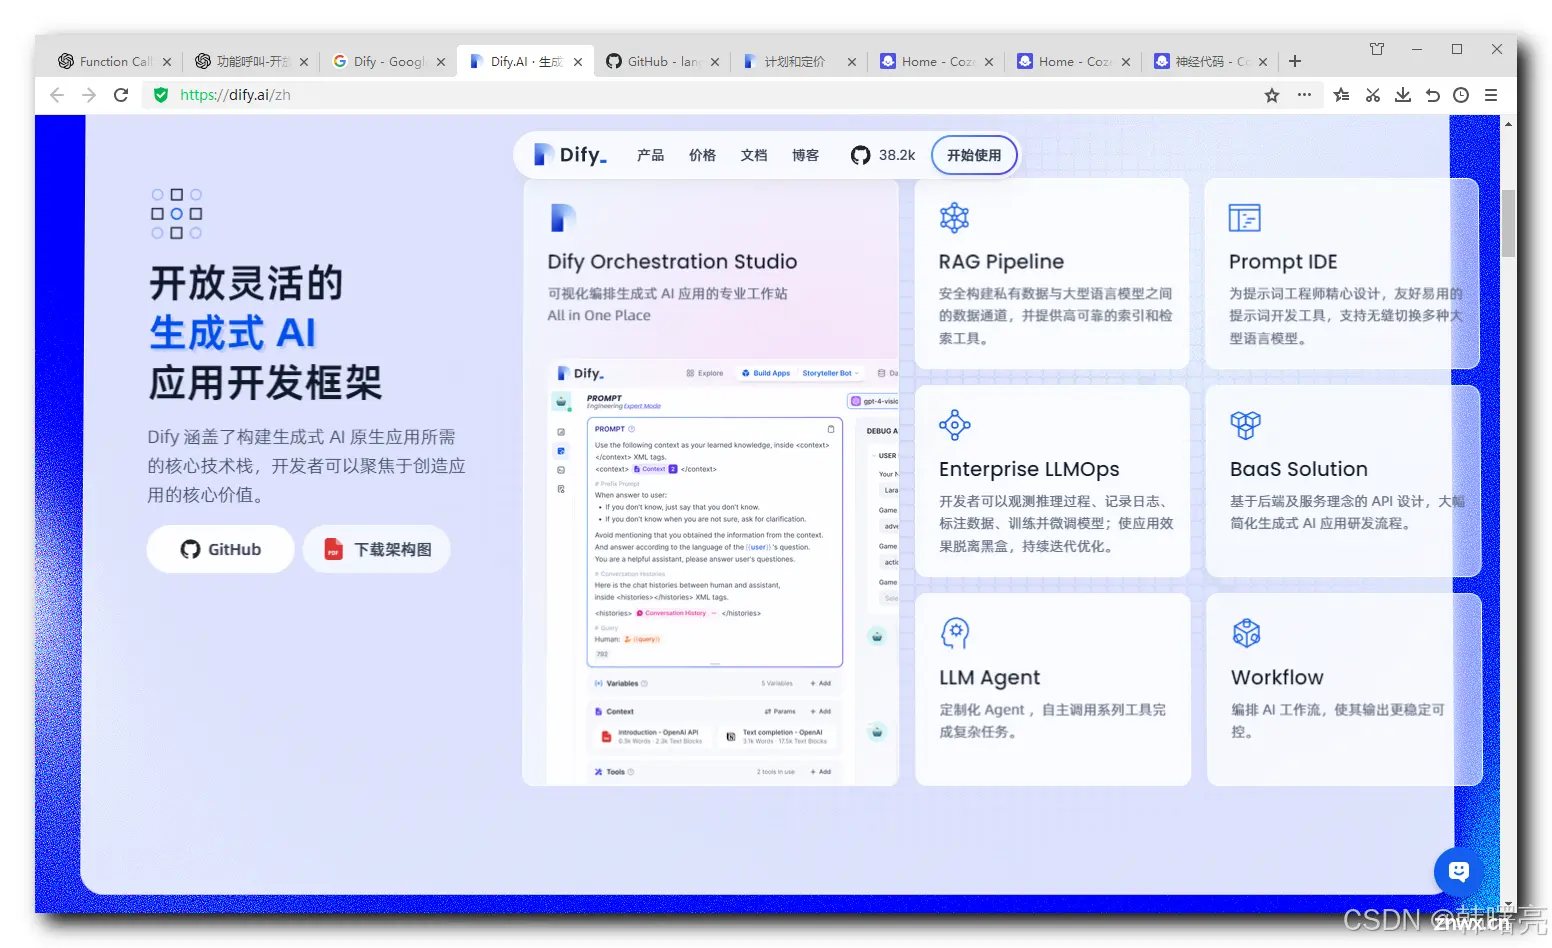This screenshot has width=1552, height=948.
Task: Switch to the 计划和定价 tab
Action: click(799, 61)
